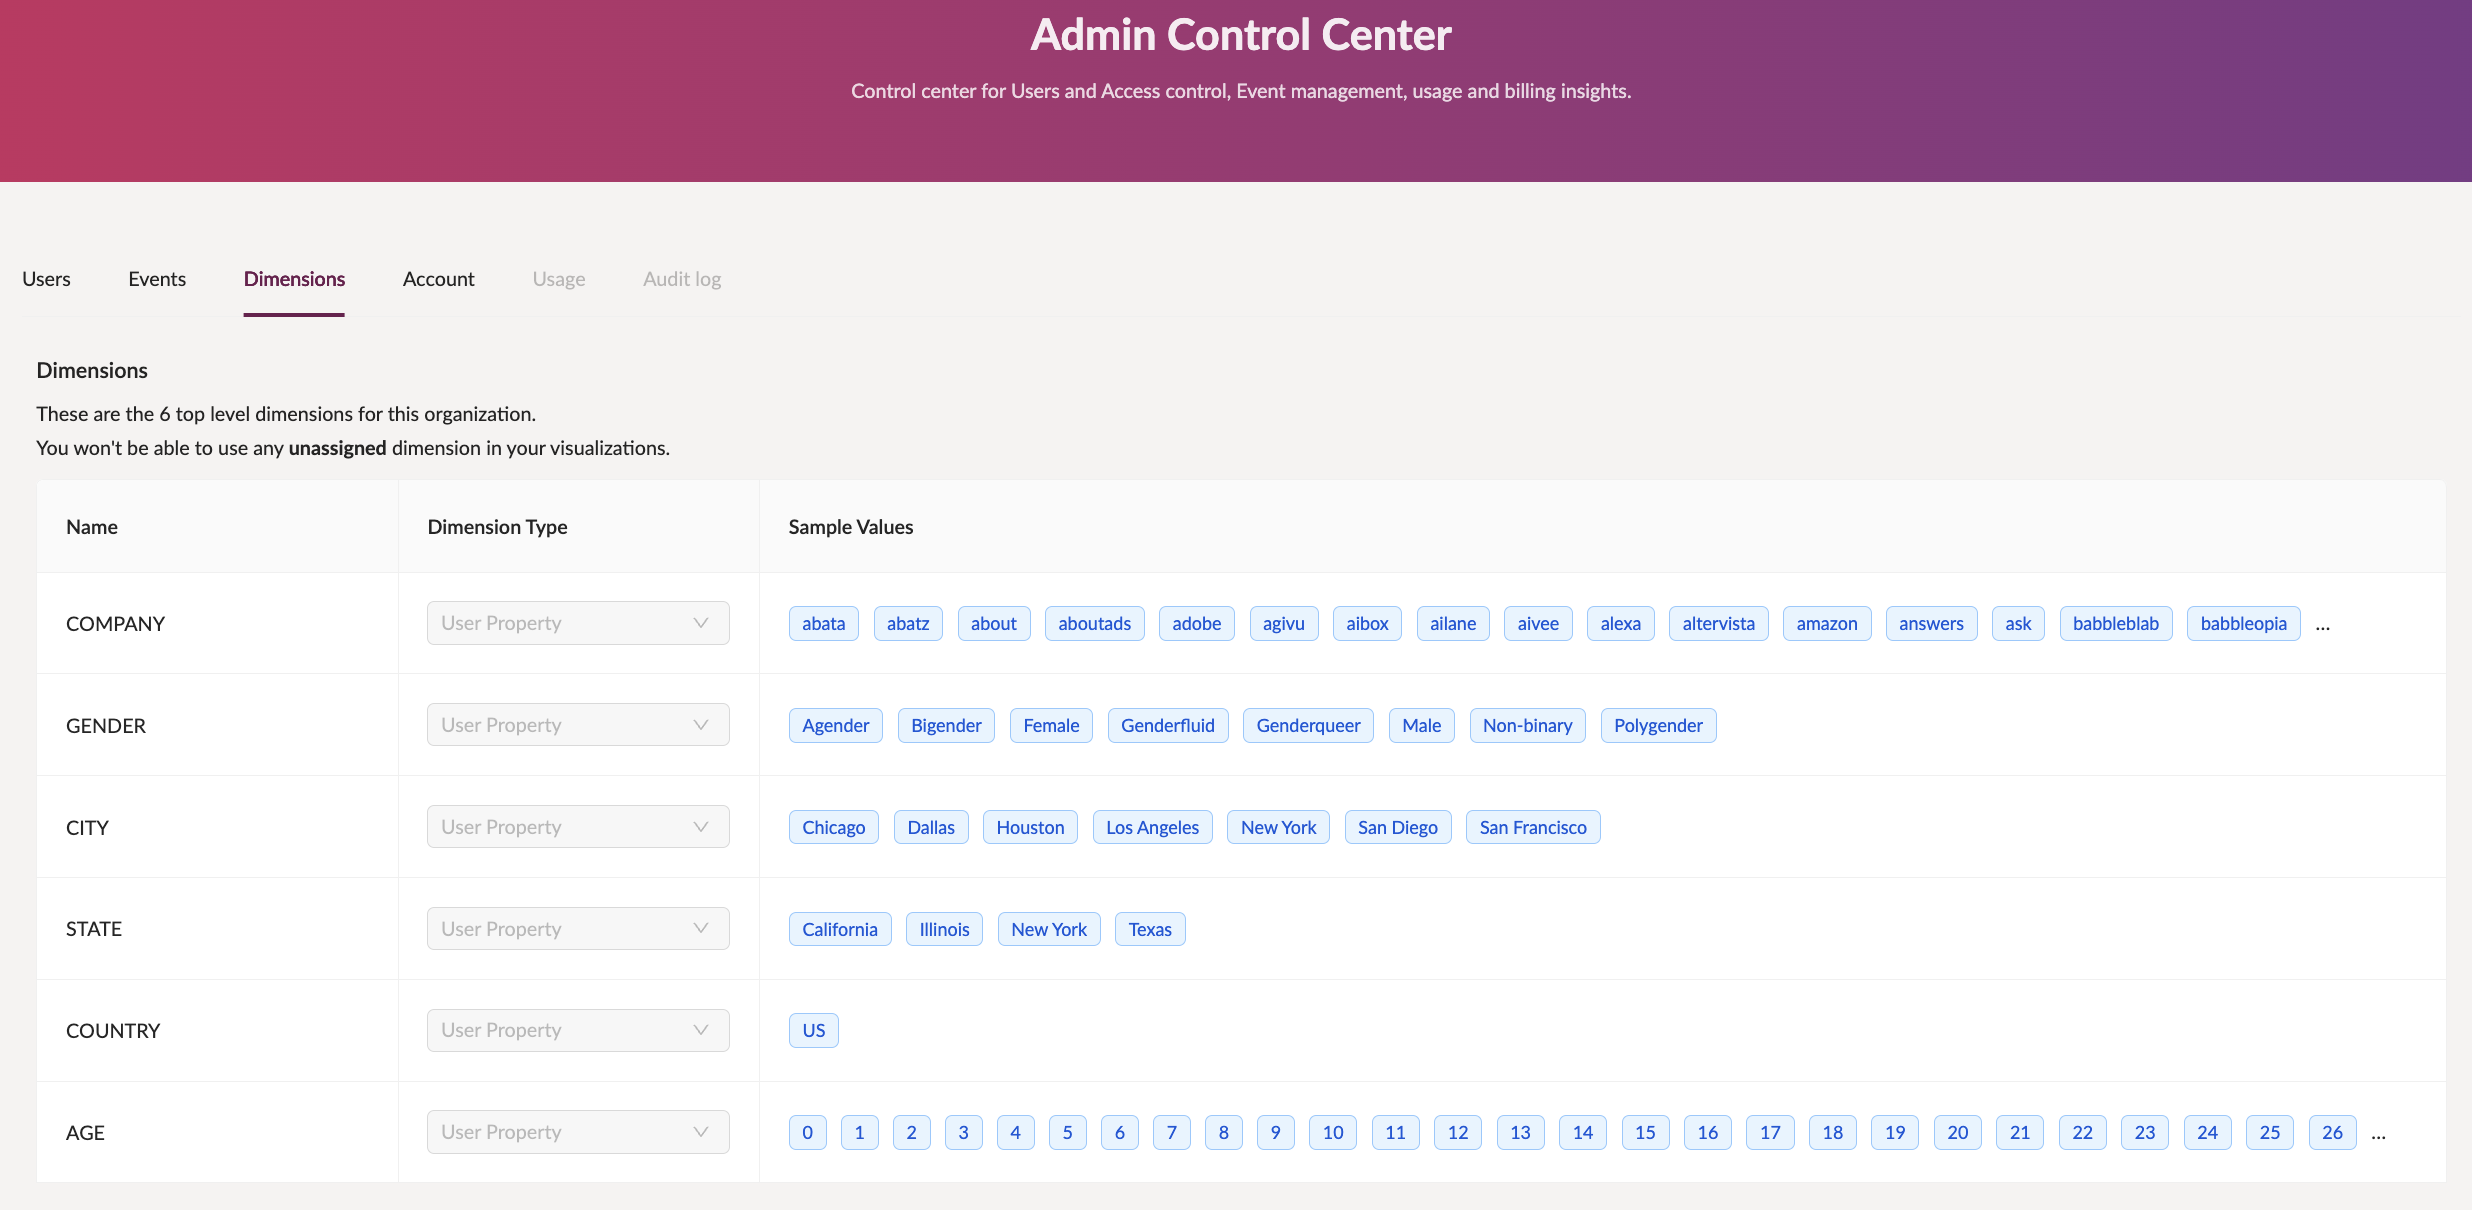
Task: Switch to the Users tab
Action: coord(46,279)
